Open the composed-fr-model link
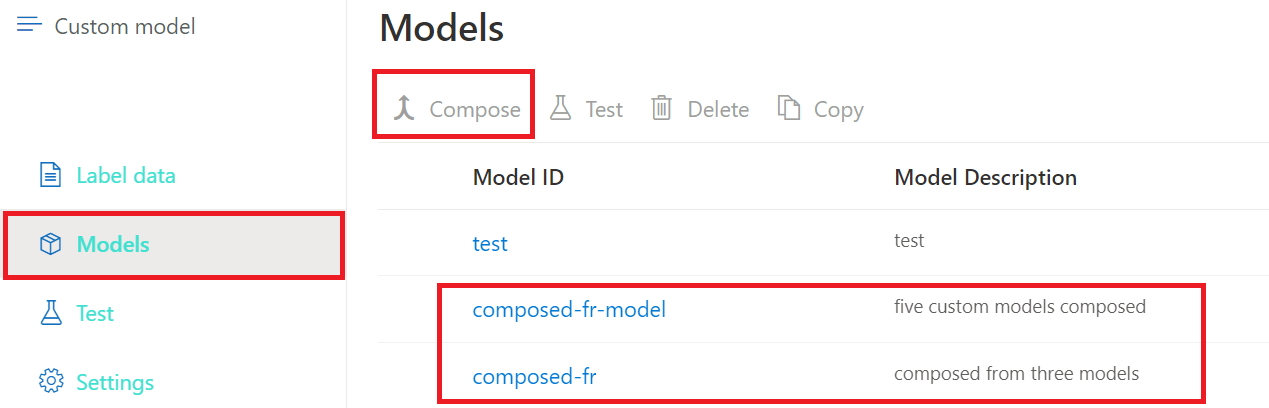 [569, 310]
